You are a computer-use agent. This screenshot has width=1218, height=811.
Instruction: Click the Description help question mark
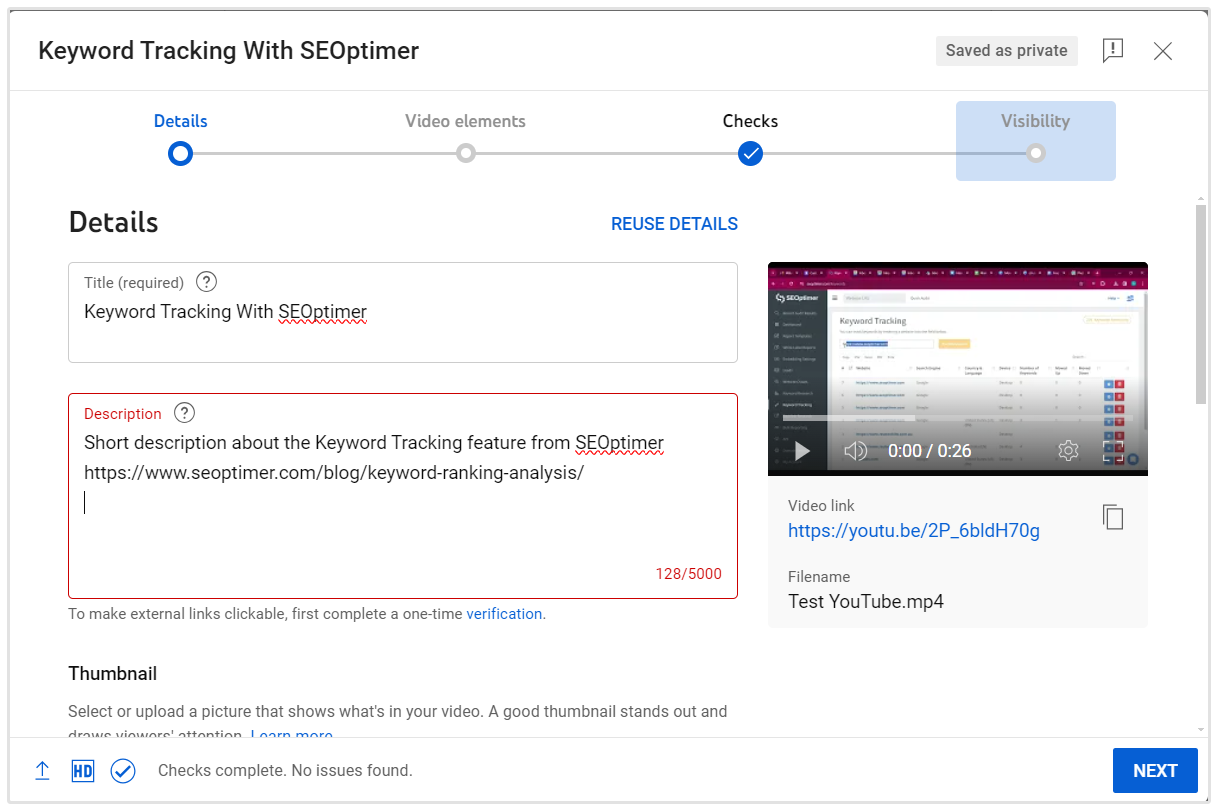pos(184,413)
